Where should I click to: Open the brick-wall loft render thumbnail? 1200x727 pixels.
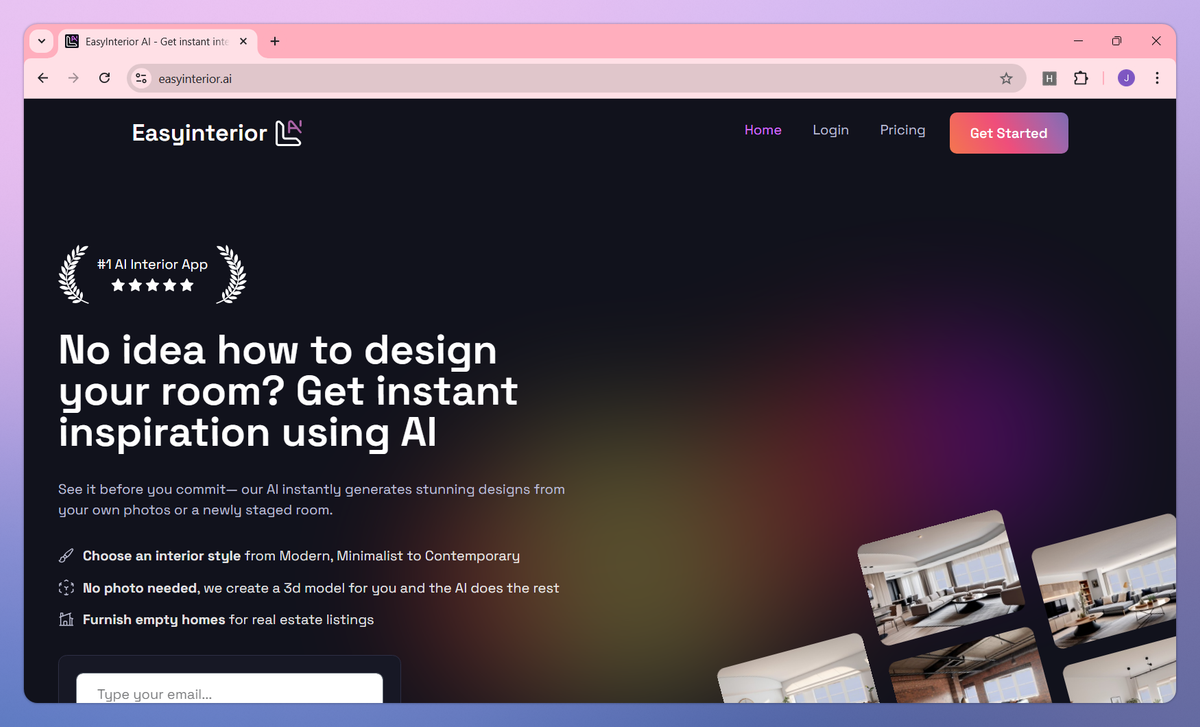tap(972, 667)
